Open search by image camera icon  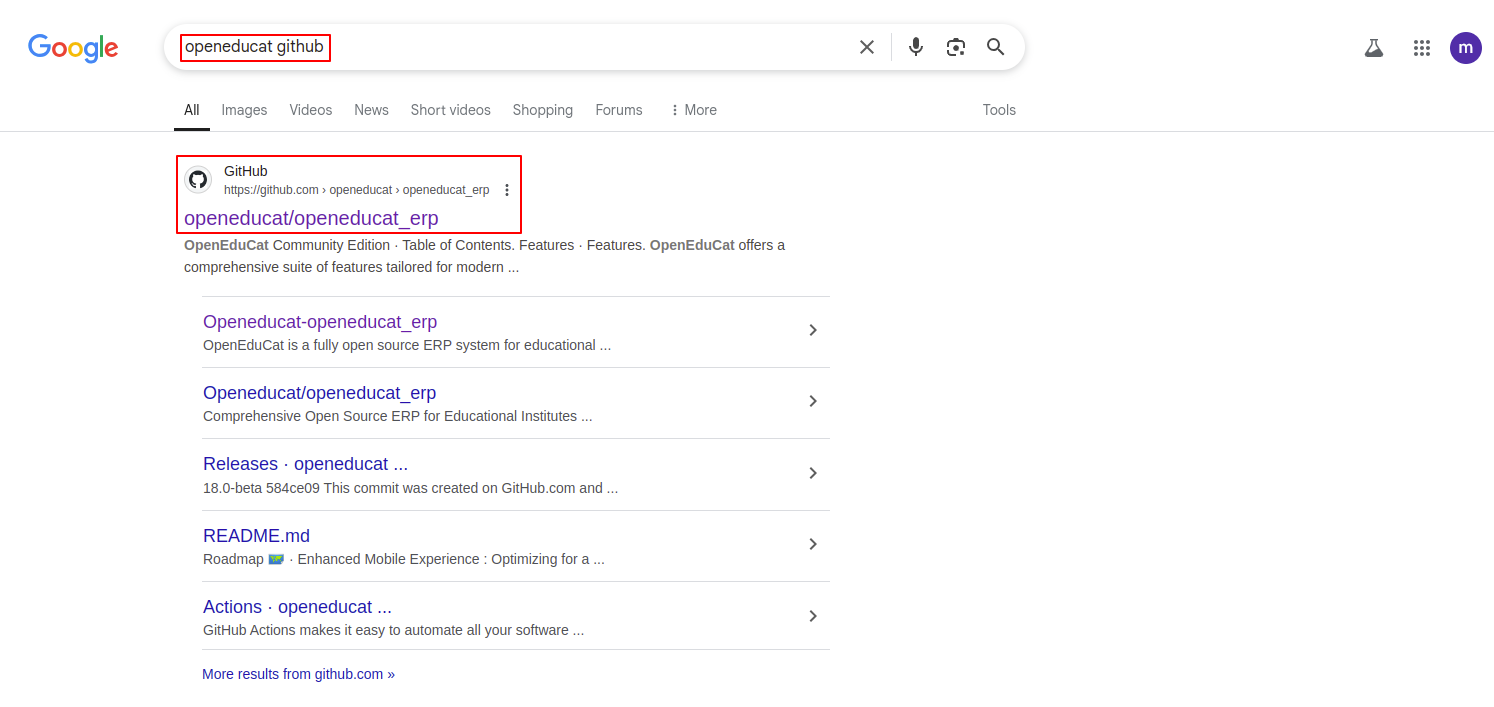956,47
